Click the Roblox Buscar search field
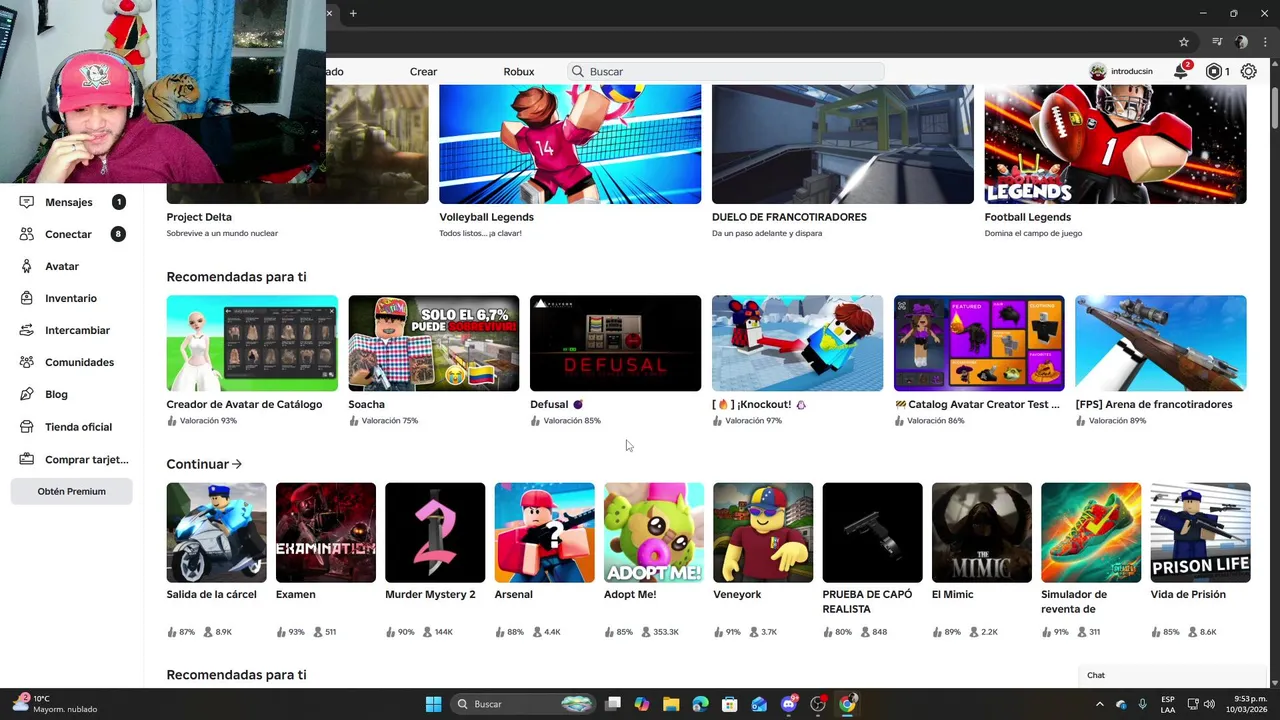Image resolution: width=1280 pixels, height=720 pixels. pyautogui.click(x=726, y=72)
